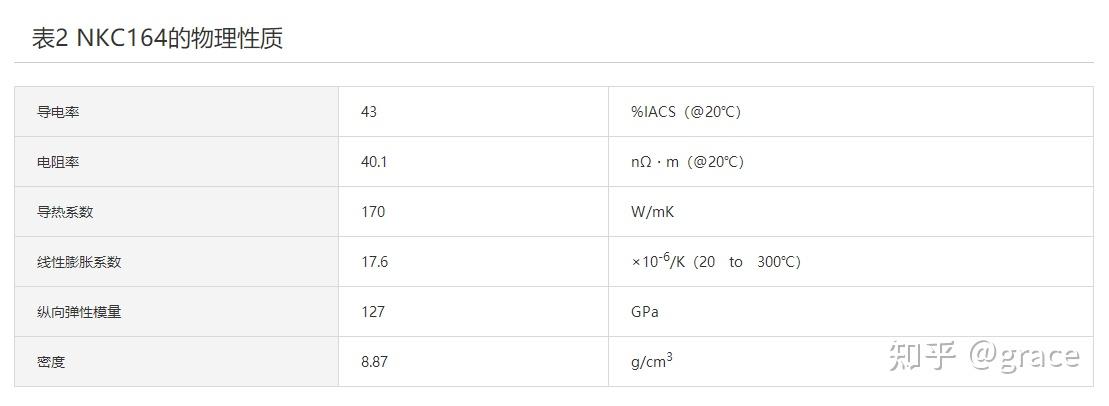The height and width of the screenshot is (406, 1109).
Task: Click the ×10⁻⁶/K (20 to 300℃) cell
Action: pos(716,261)
